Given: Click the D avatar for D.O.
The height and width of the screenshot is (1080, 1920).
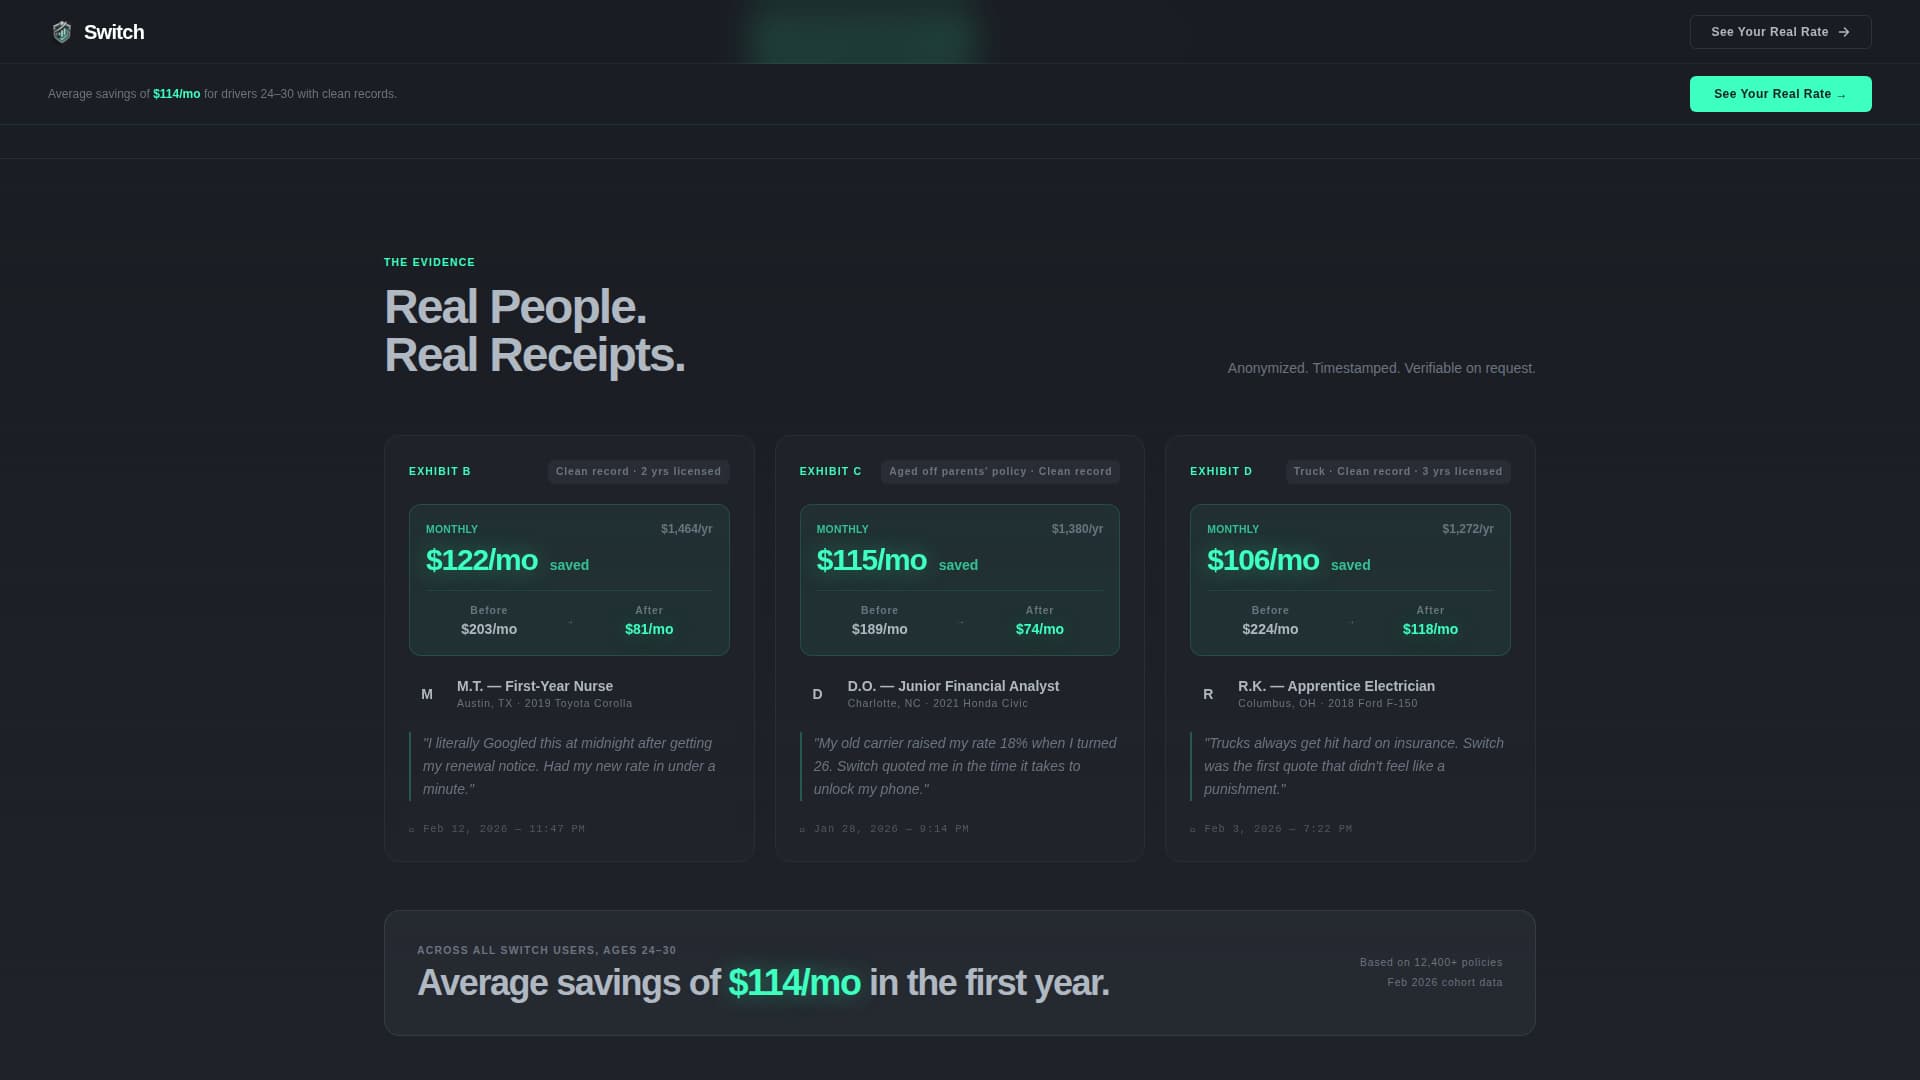Looking at the screenshot, I should (817, 694).
